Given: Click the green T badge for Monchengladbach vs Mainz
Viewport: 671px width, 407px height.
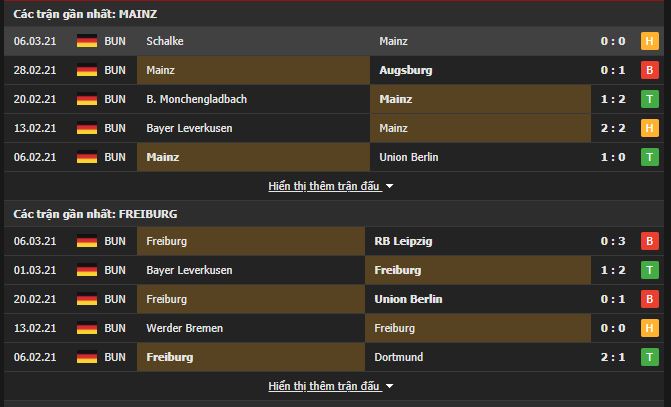Looking at the screenshot, I should [x=650, y=99].
